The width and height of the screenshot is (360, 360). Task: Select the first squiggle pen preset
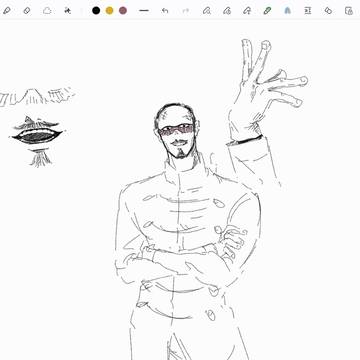coord(206,11)
